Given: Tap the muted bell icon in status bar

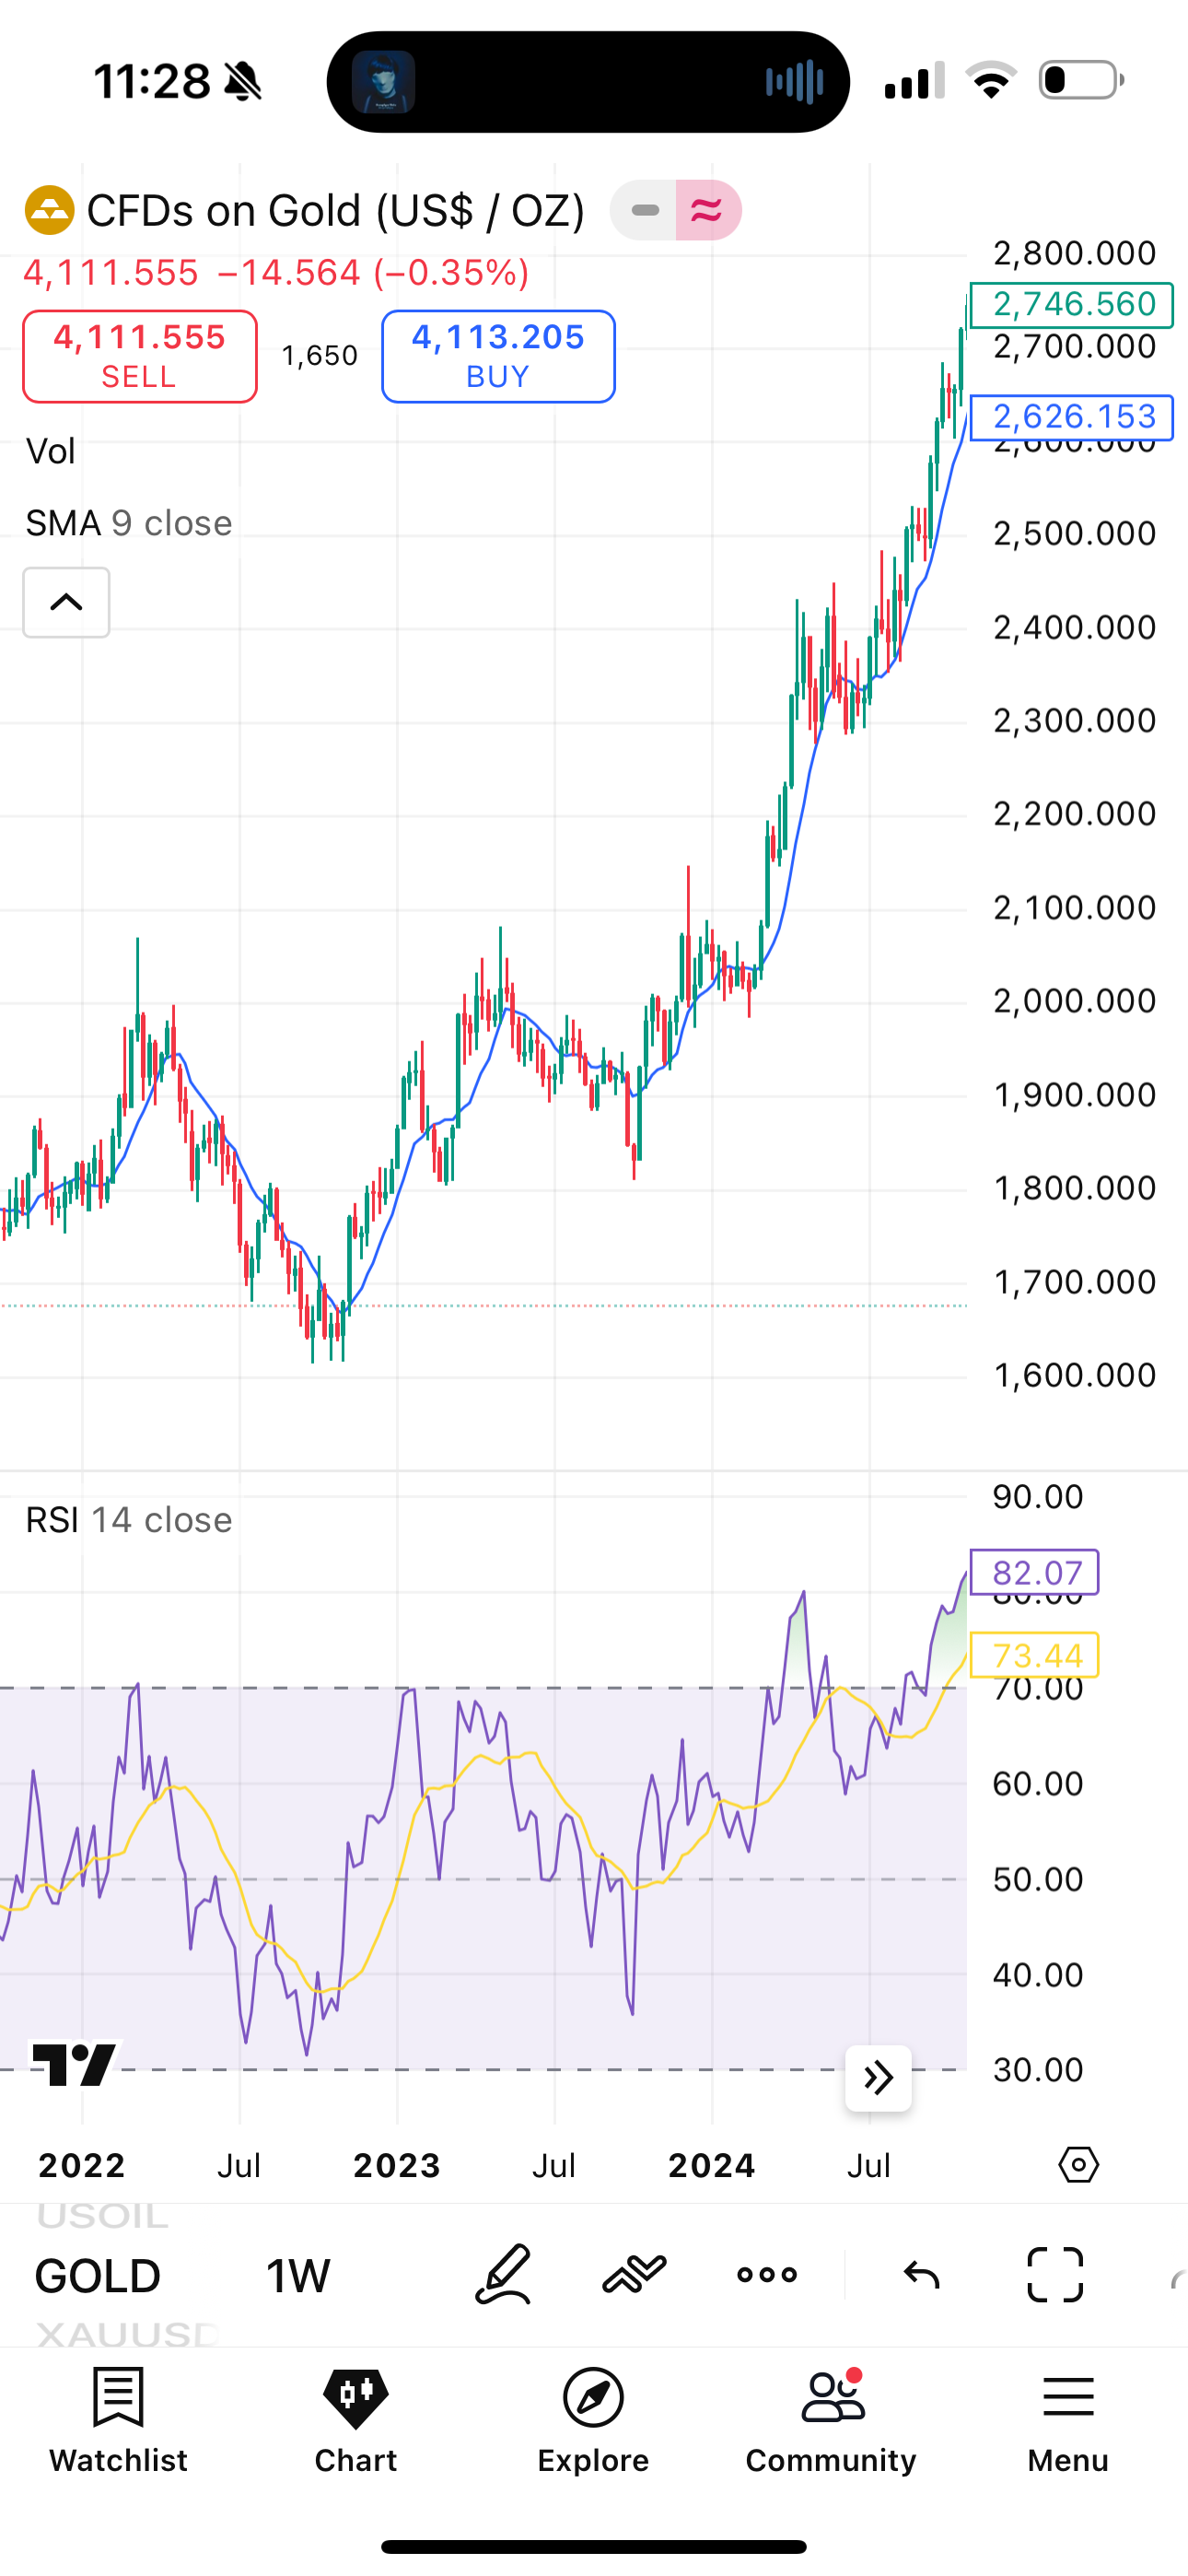Looking at the screenshot, I should coord(242,81).
